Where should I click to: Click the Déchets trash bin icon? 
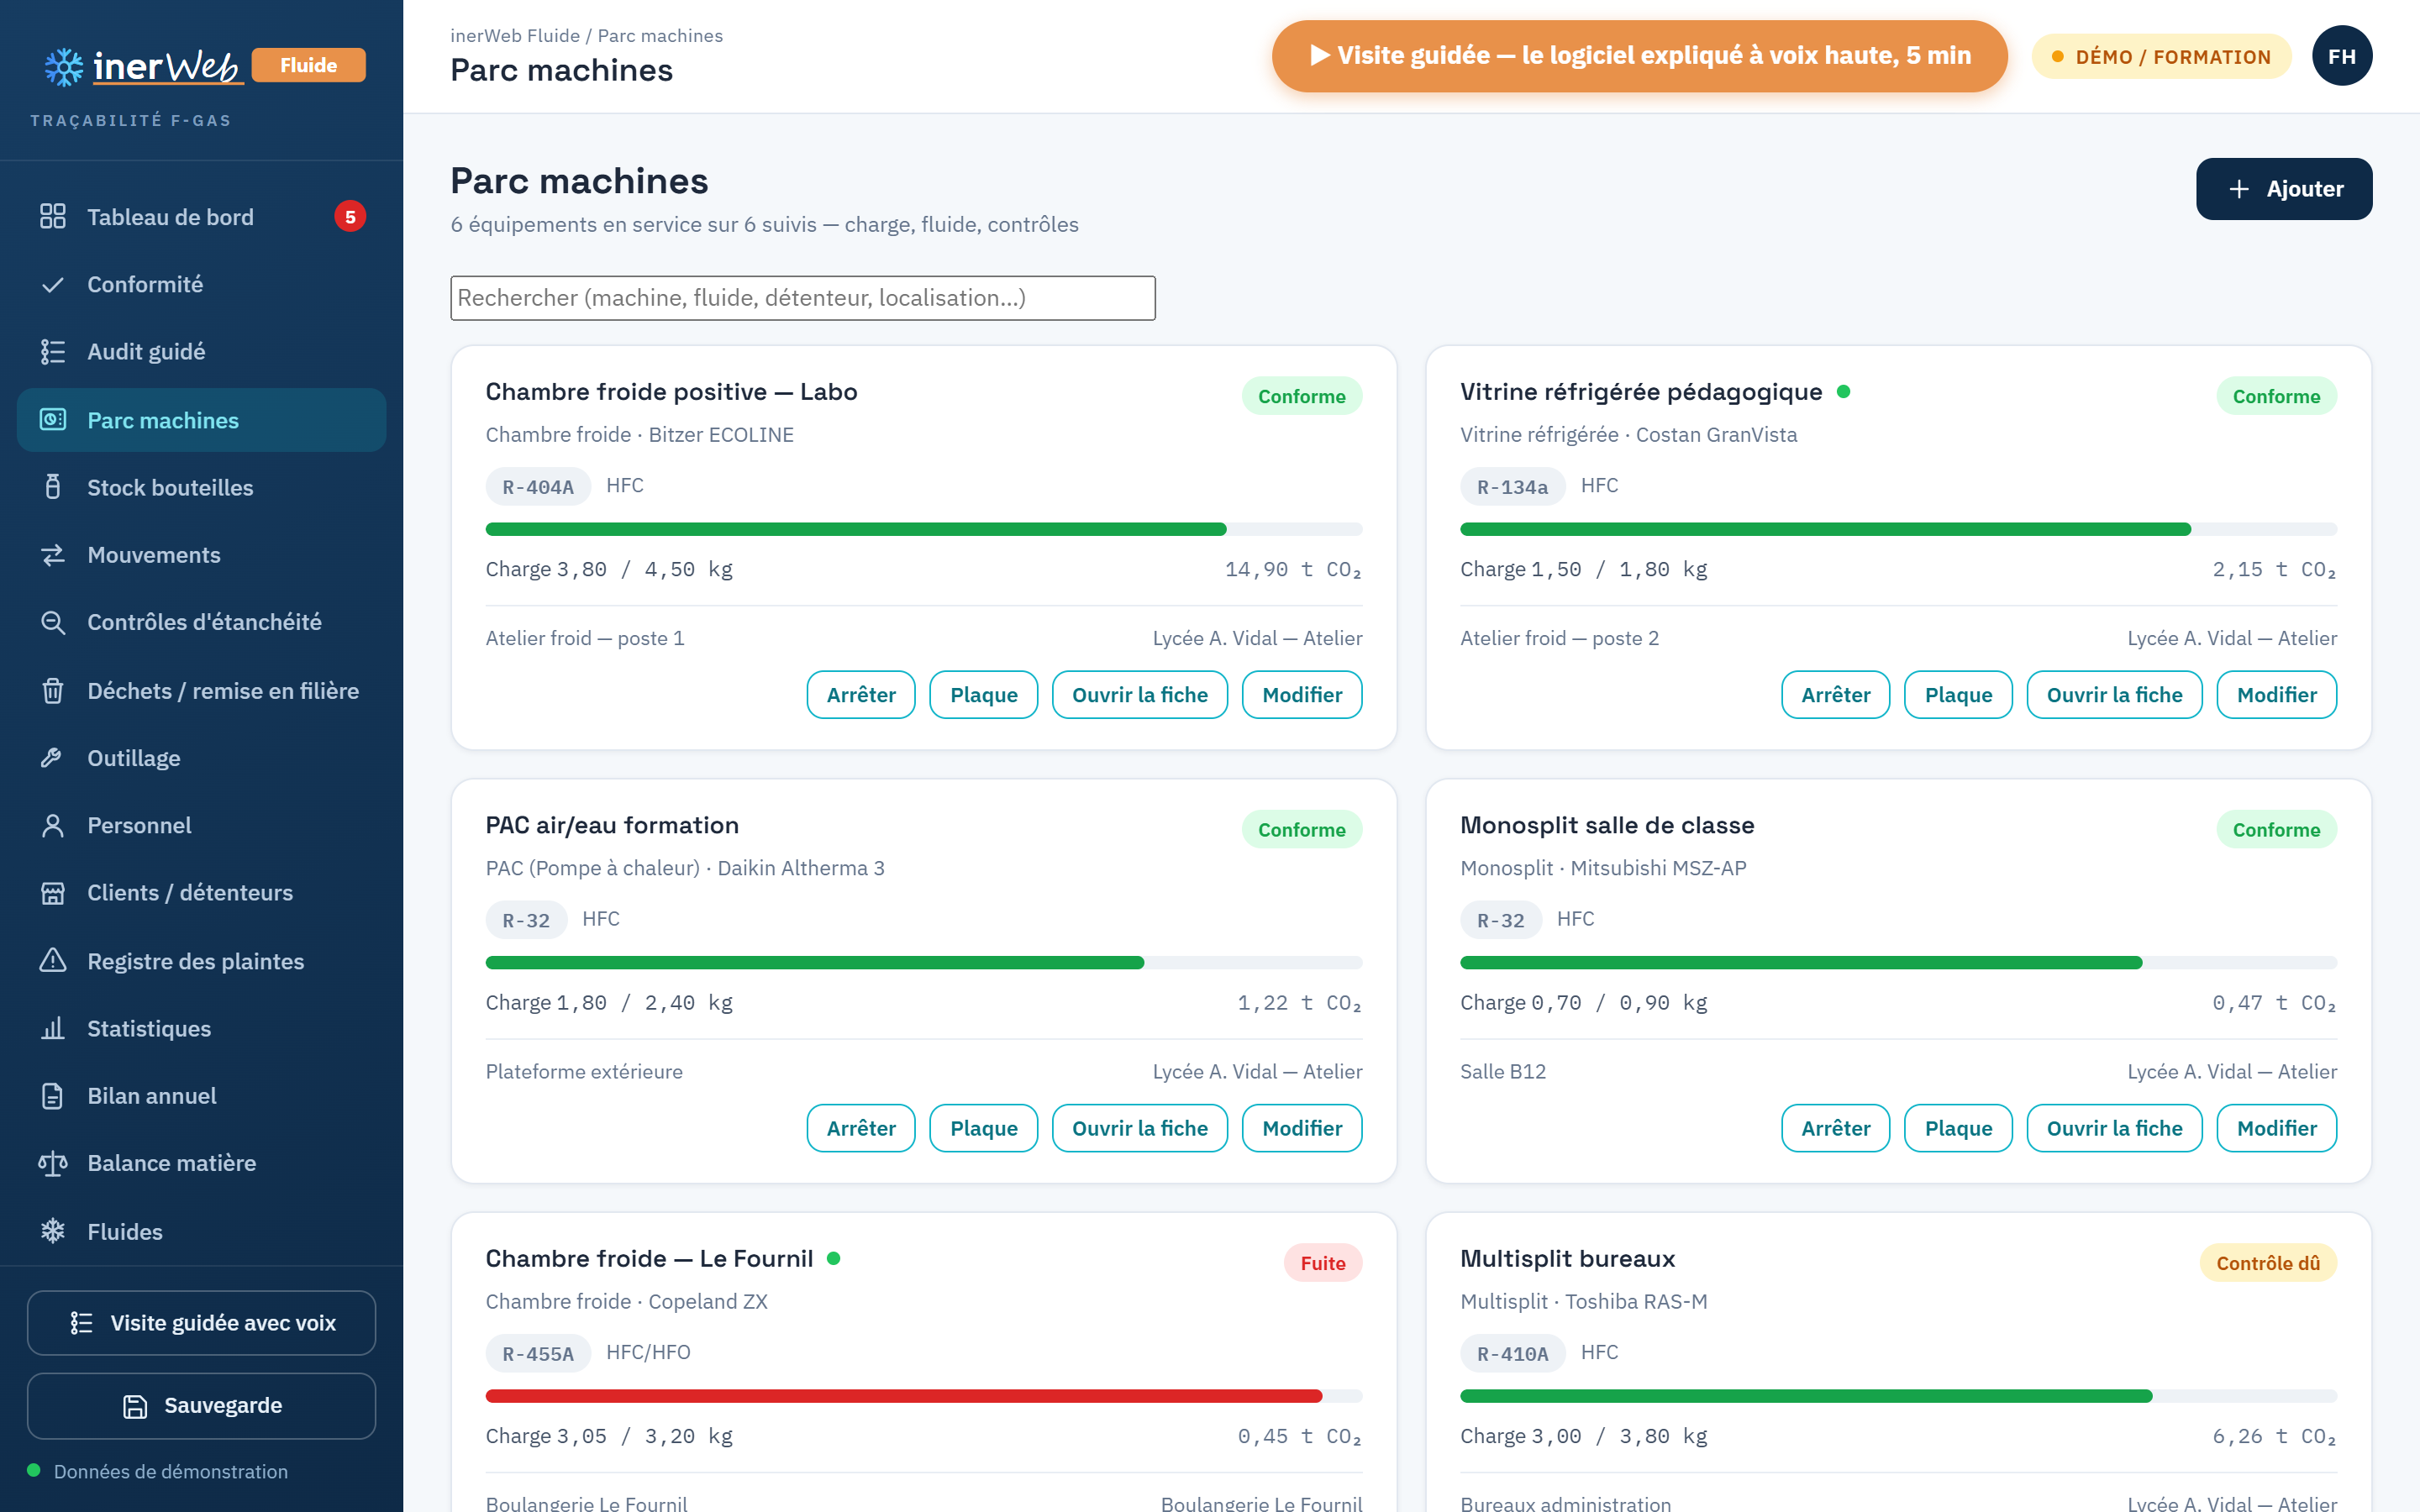53,691
